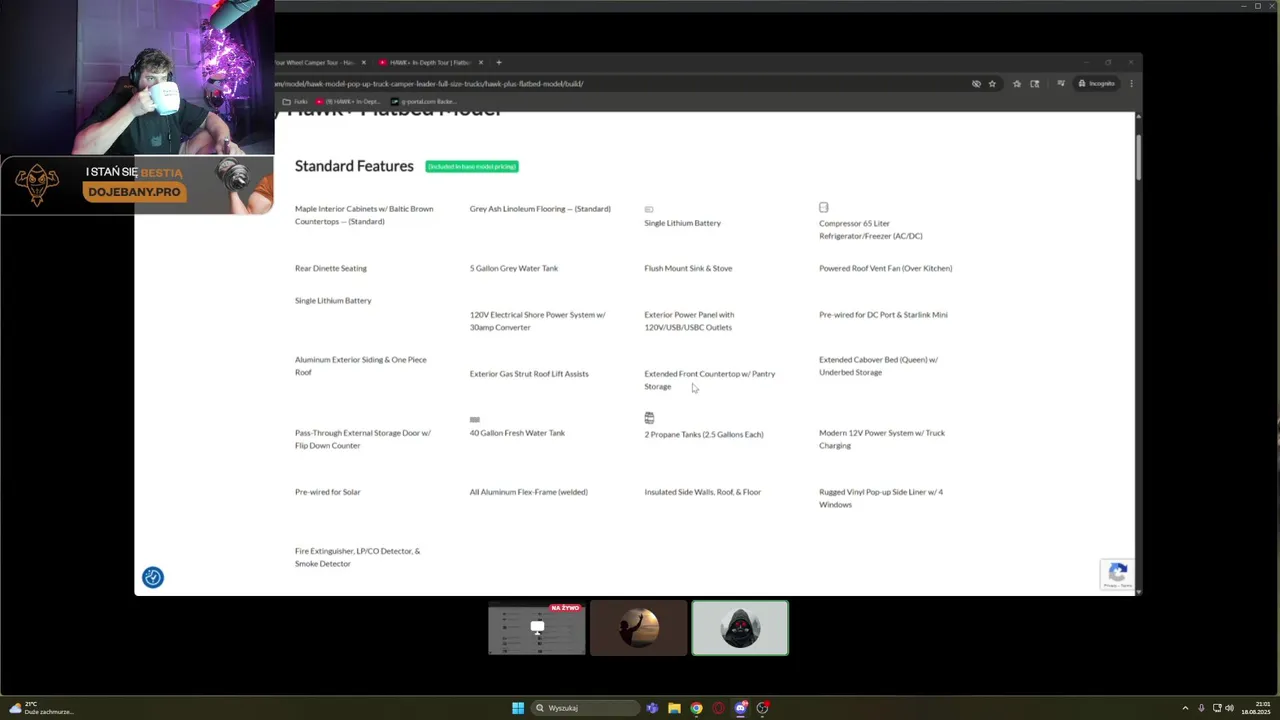Switch to the Four Wheel Camper Tour tab
1280x720 pixels.
[x=314, y=62]
